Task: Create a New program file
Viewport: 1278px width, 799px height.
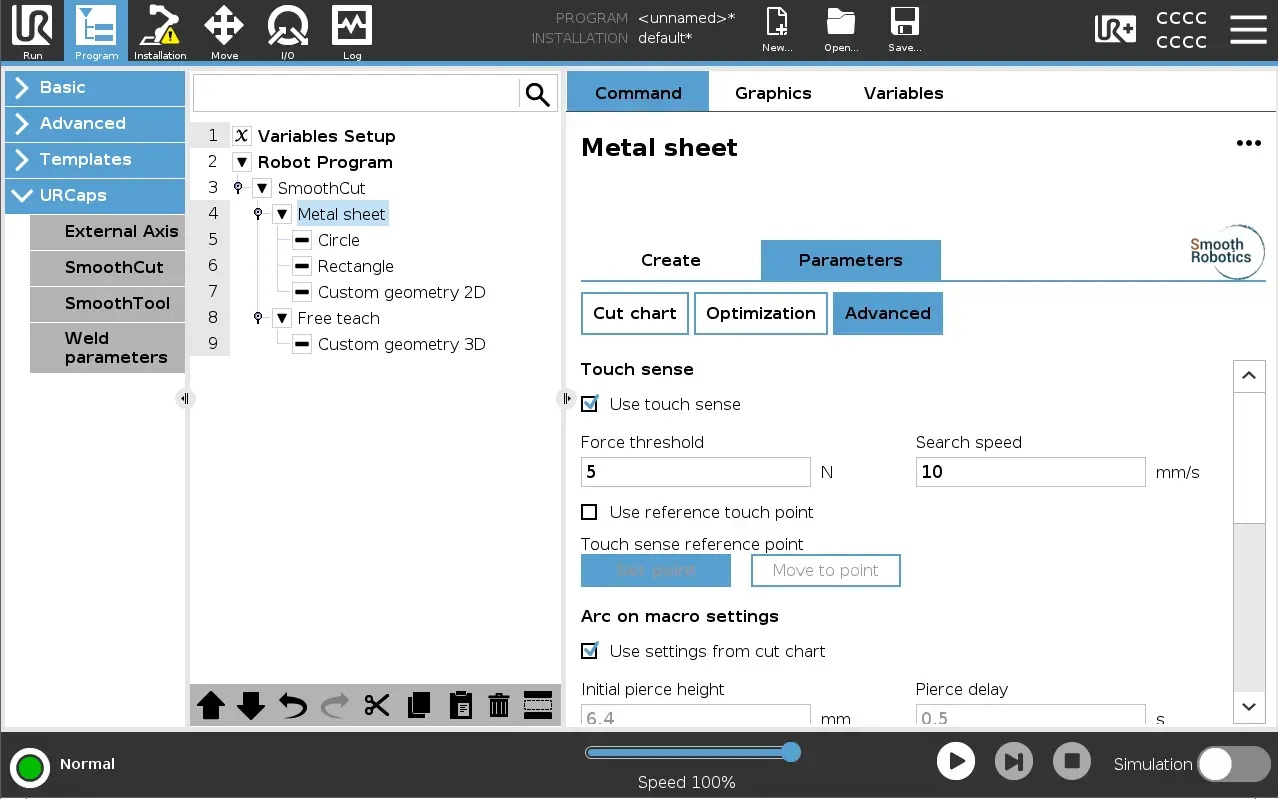Action: point(777,30)
